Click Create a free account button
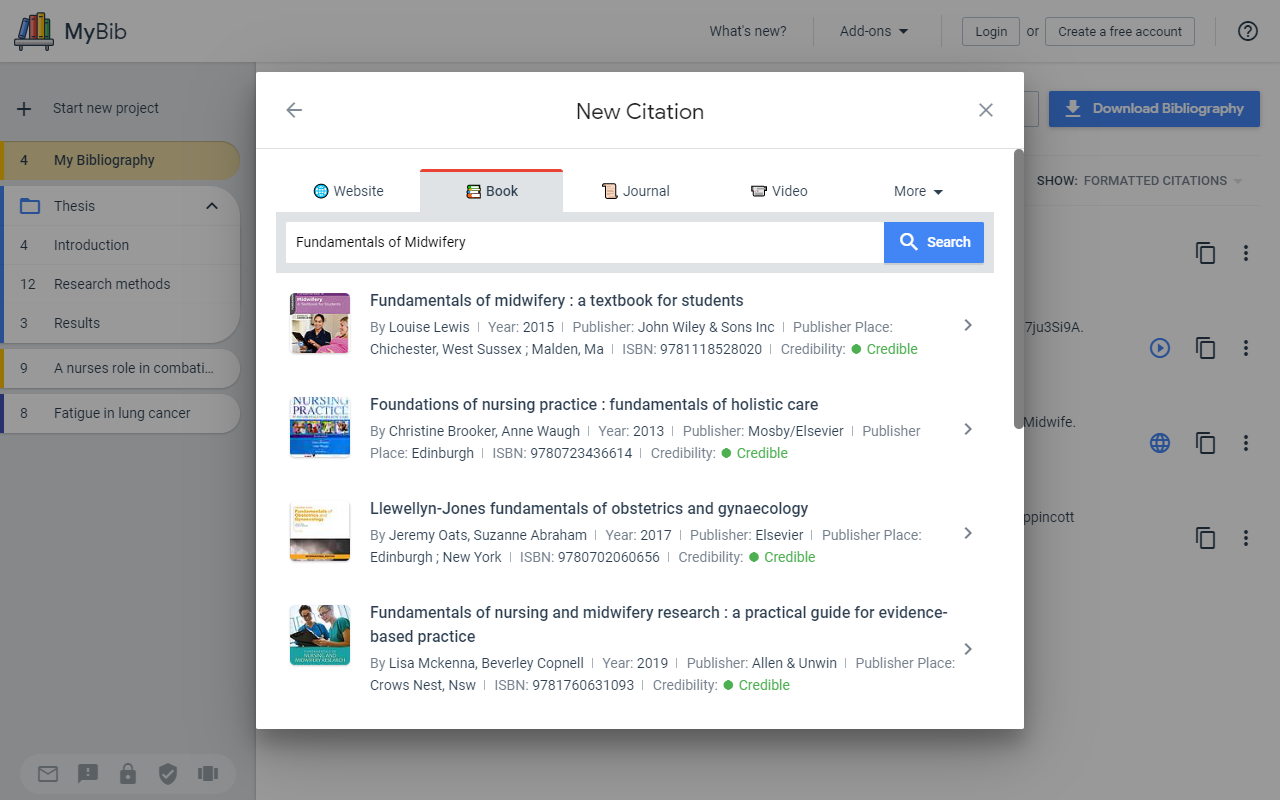This screenshot has height=800, width=1280. 1120,31
